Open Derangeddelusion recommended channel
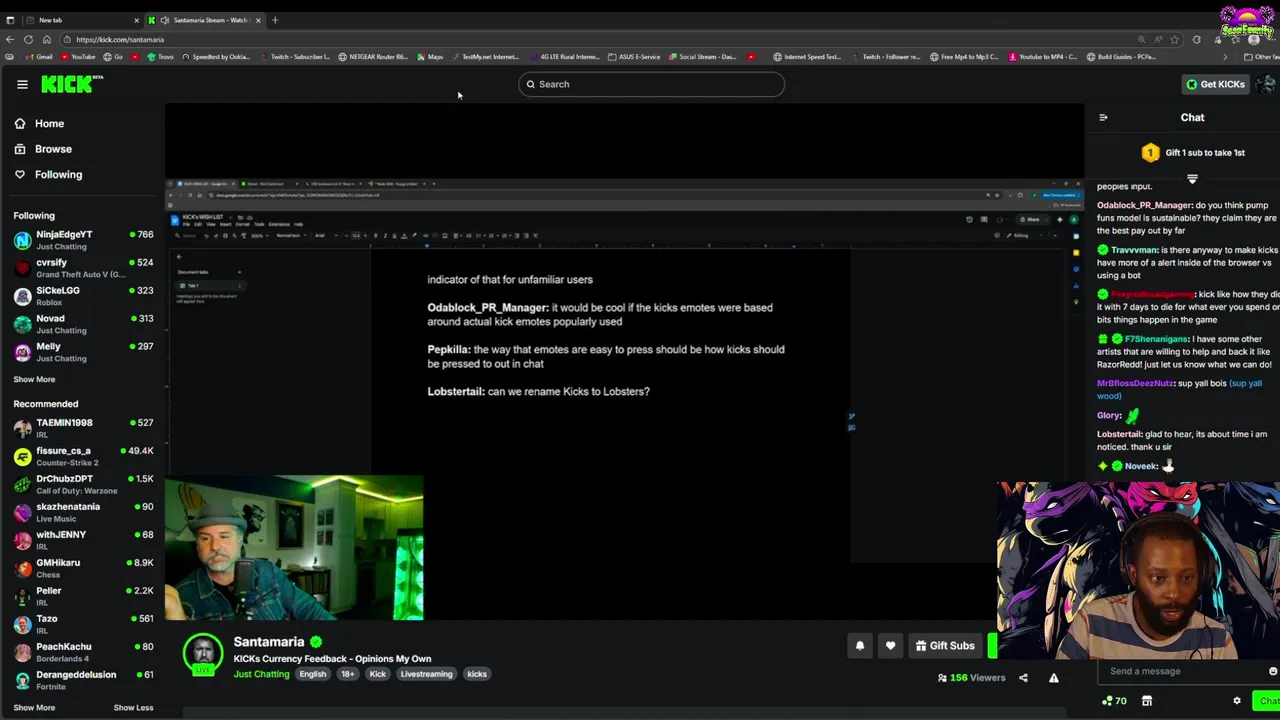This screenshot has height=720, width=1280. pos(83,680)
